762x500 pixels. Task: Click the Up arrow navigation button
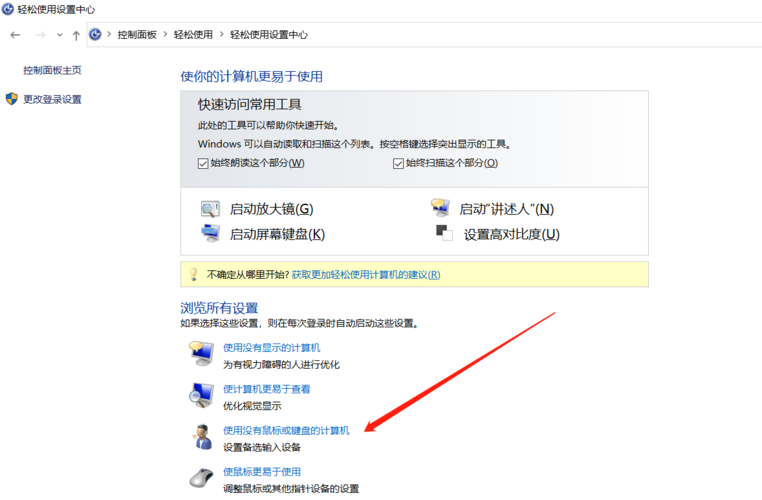pyautogui.click(x=76, y=35)
